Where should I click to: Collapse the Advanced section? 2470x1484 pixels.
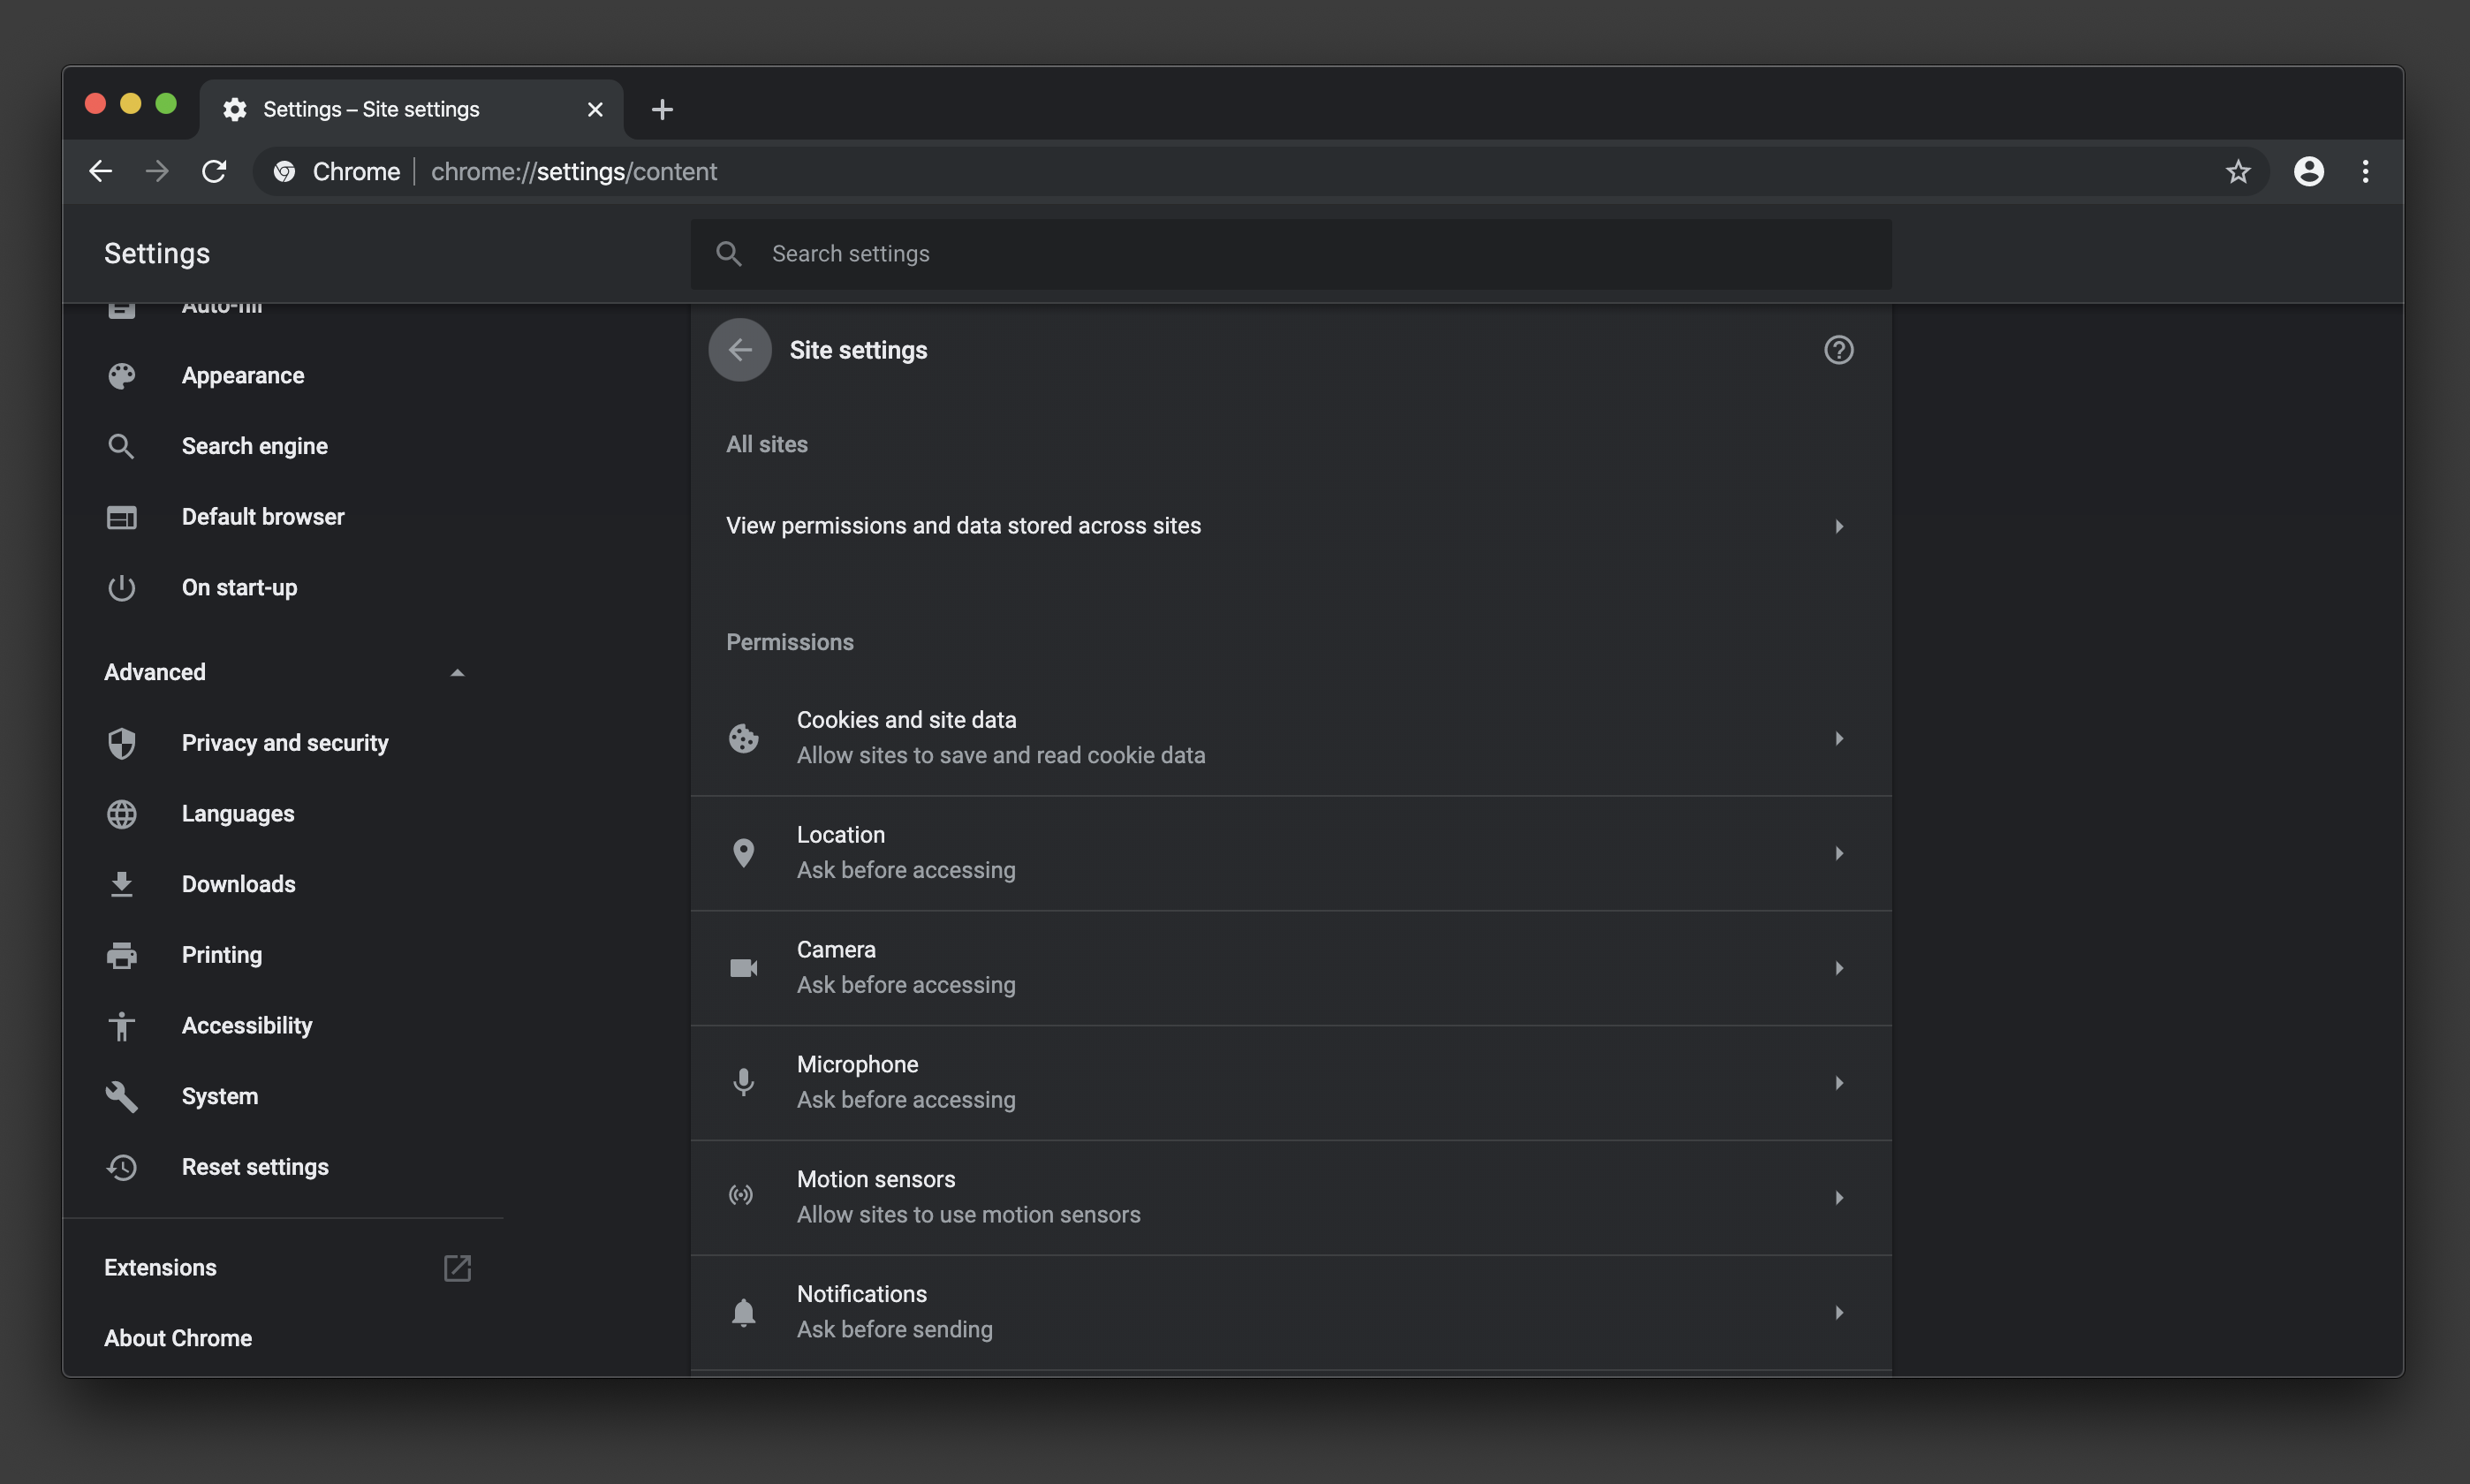[457, 673]
